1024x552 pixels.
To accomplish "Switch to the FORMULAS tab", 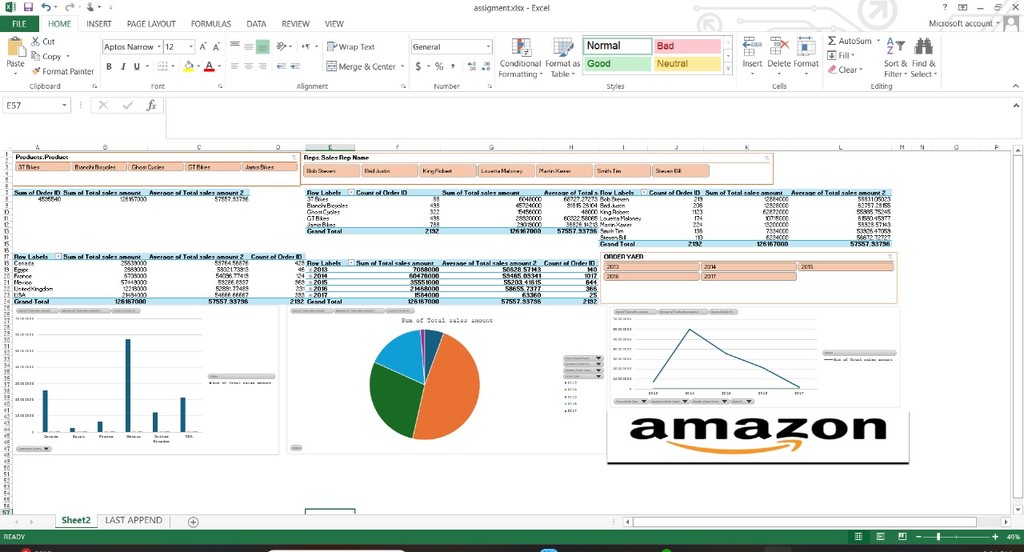I will click(211, 24).
